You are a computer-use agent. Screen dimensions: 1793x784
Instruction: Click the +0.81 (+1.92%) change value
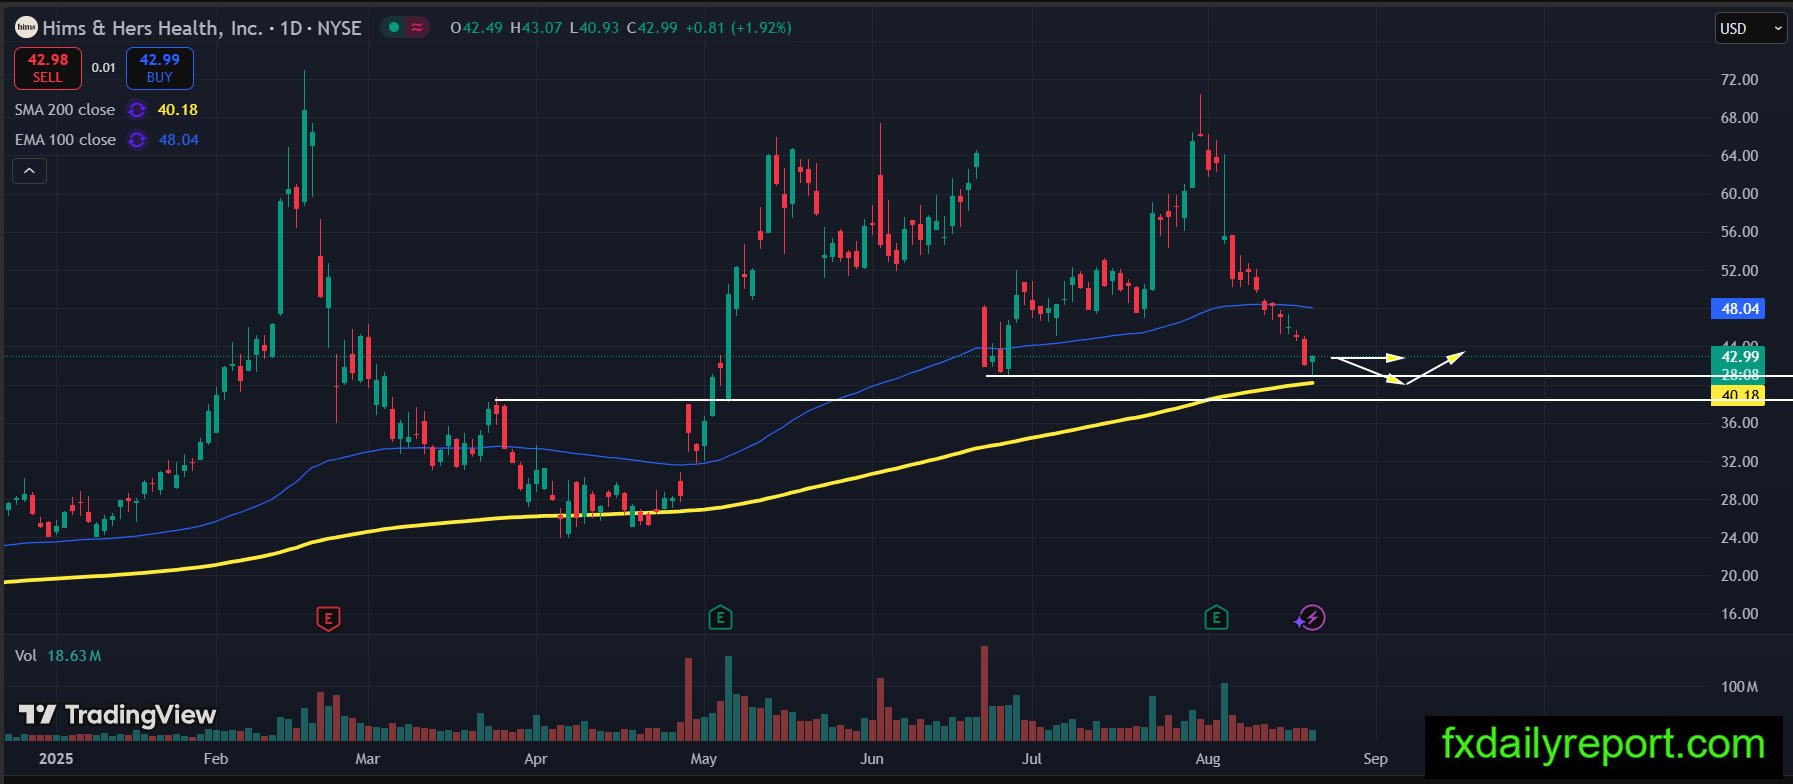[x=738, y=28]
